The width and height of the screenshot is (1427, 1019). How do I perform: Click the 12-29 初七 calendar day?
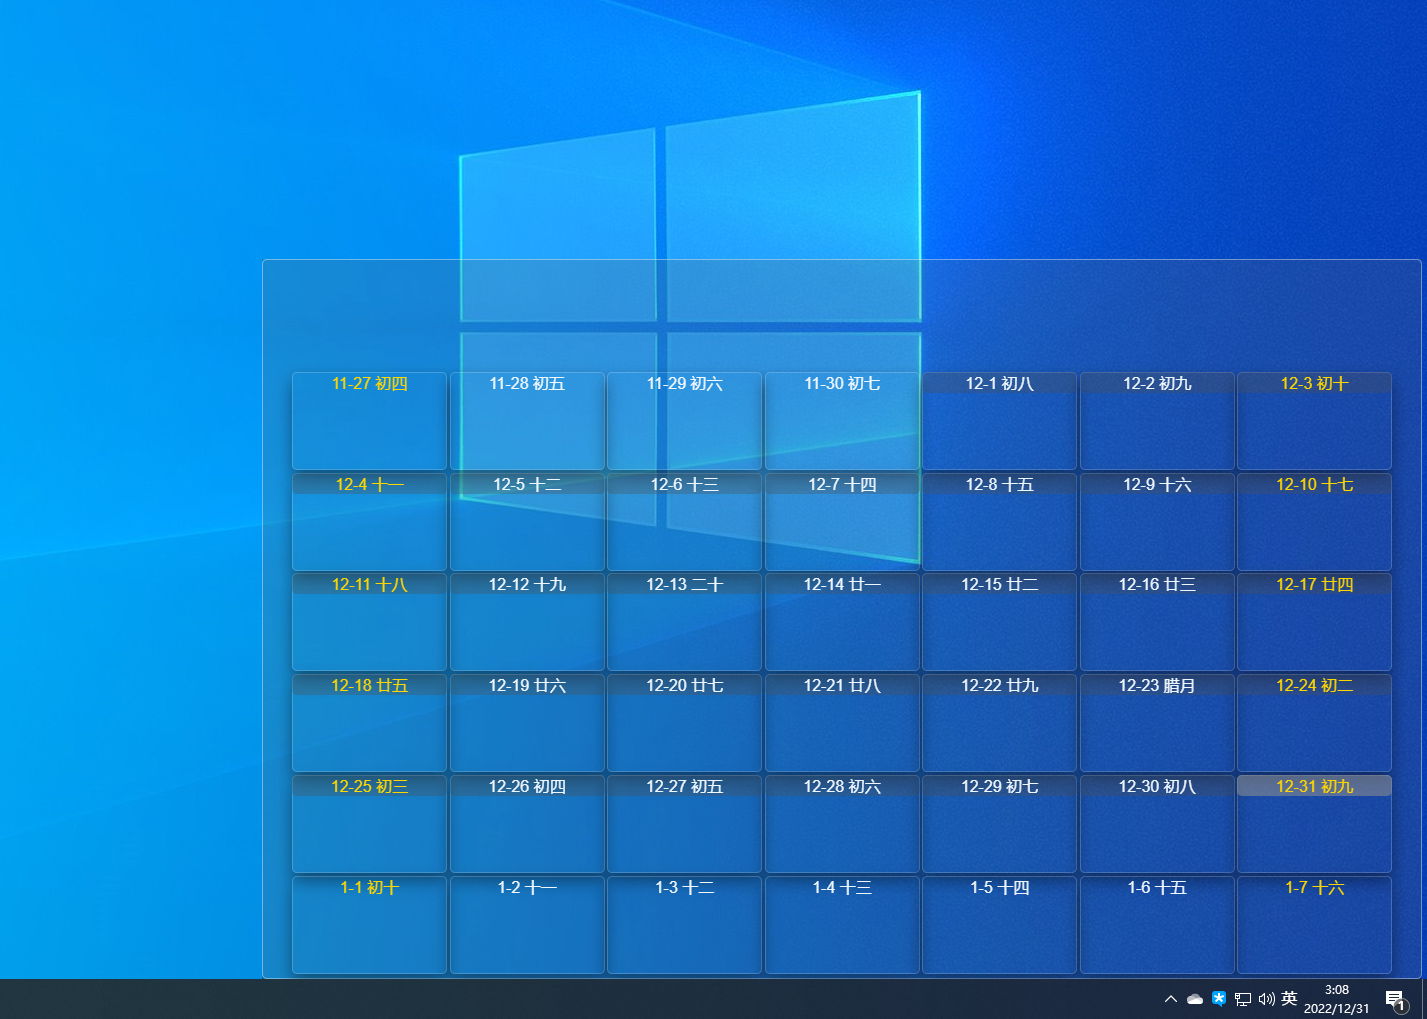(x=999, y=824)
